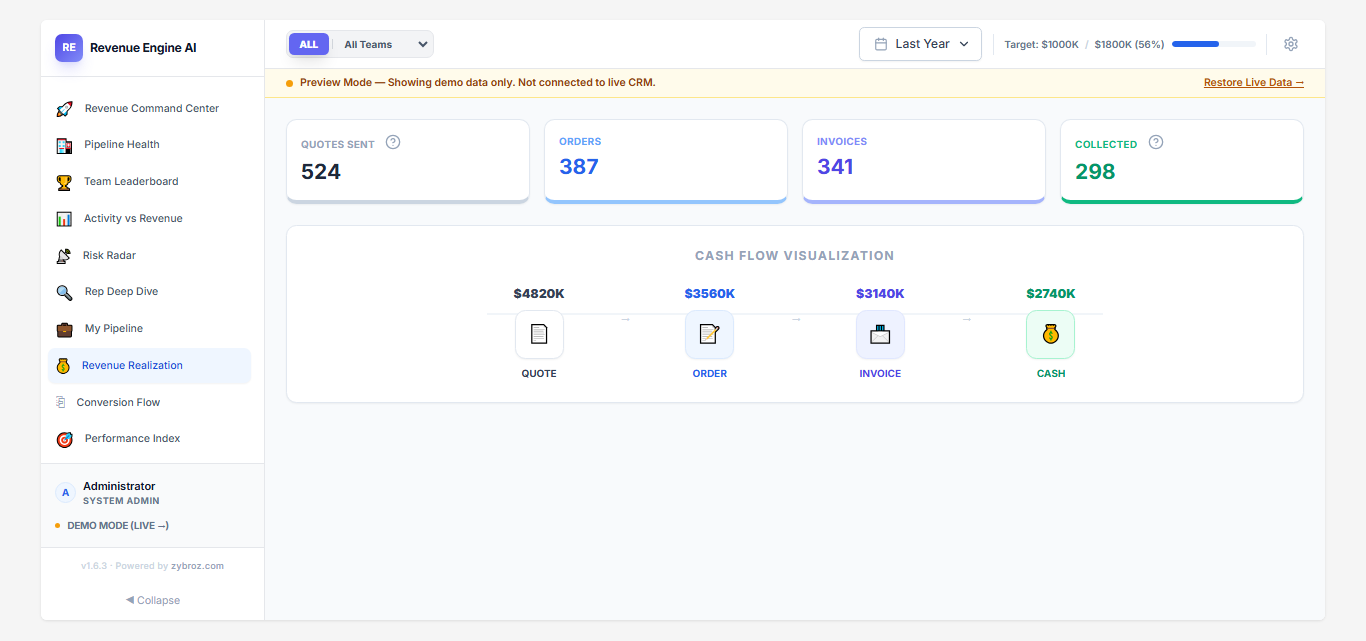The image size is (1366, 641).
Task: Click the green CASH money bag icon
Action: 1050,334
